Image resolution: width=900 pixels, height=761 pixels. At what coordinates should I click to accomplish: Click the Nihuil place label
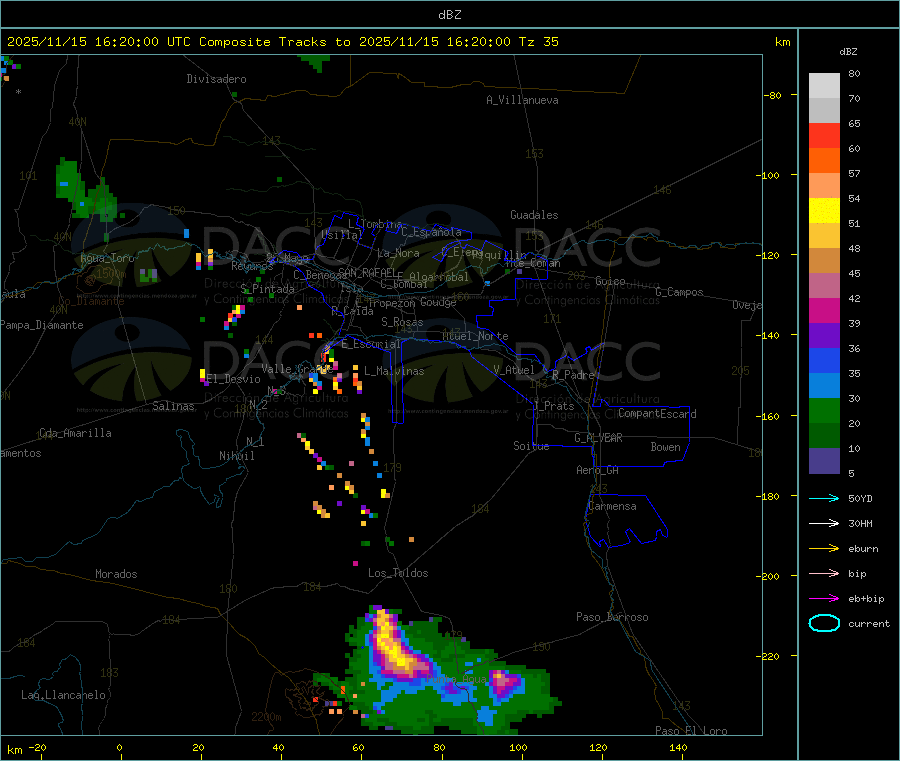tap(236, 456)
